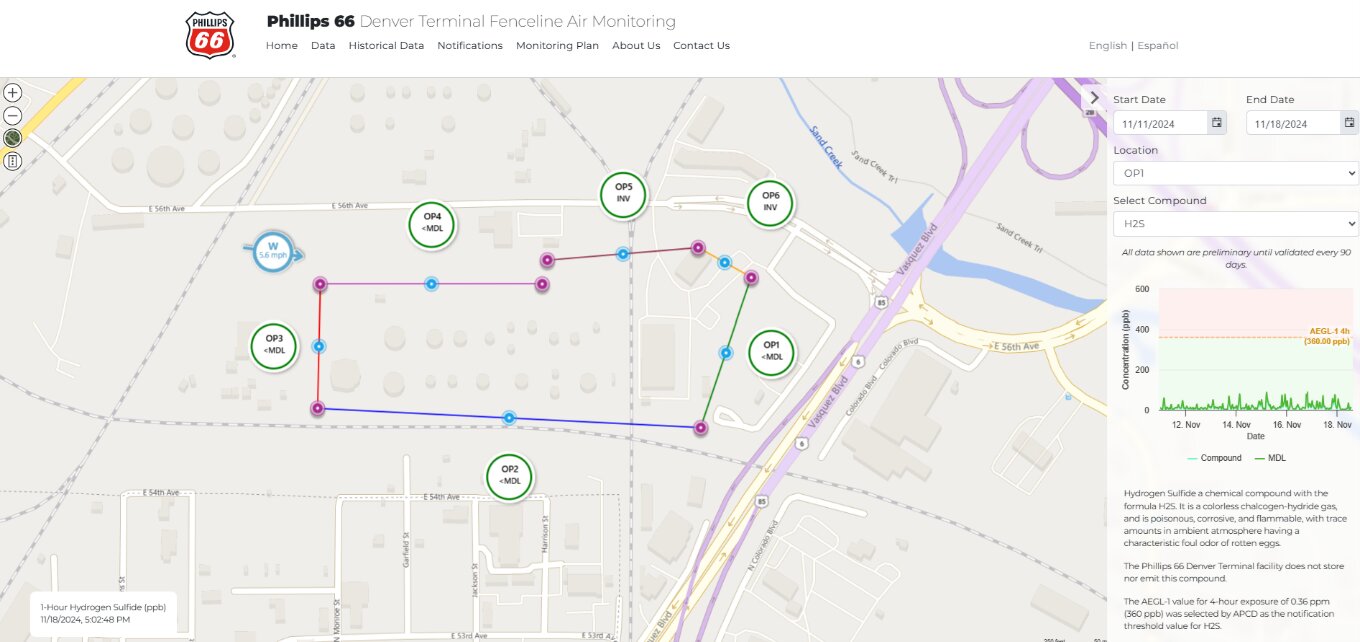The height and width of the screenshot is (642, 1360).
Task: Toggle the traffic layer button
Action: click(x=13, y=160)
